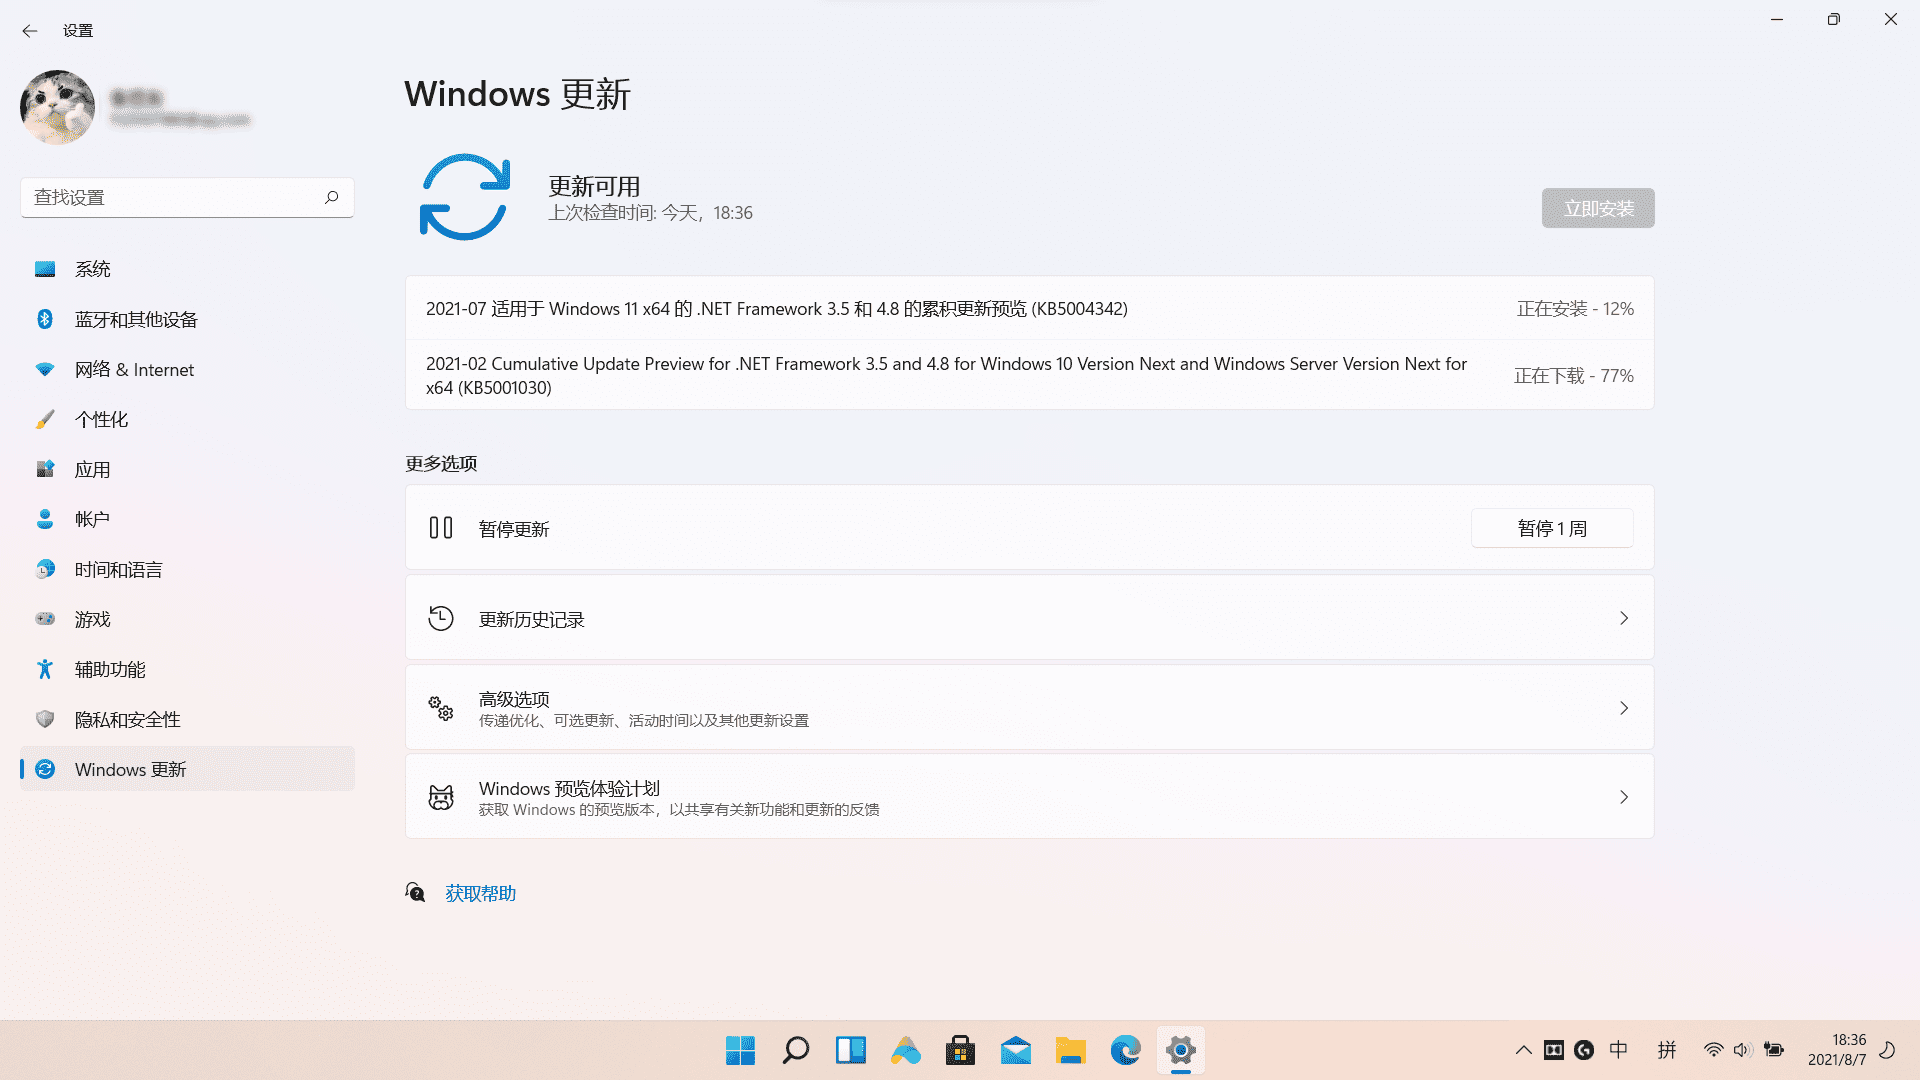
Task: Click the KB5004342 update entry text
Action: pos(776,309)
